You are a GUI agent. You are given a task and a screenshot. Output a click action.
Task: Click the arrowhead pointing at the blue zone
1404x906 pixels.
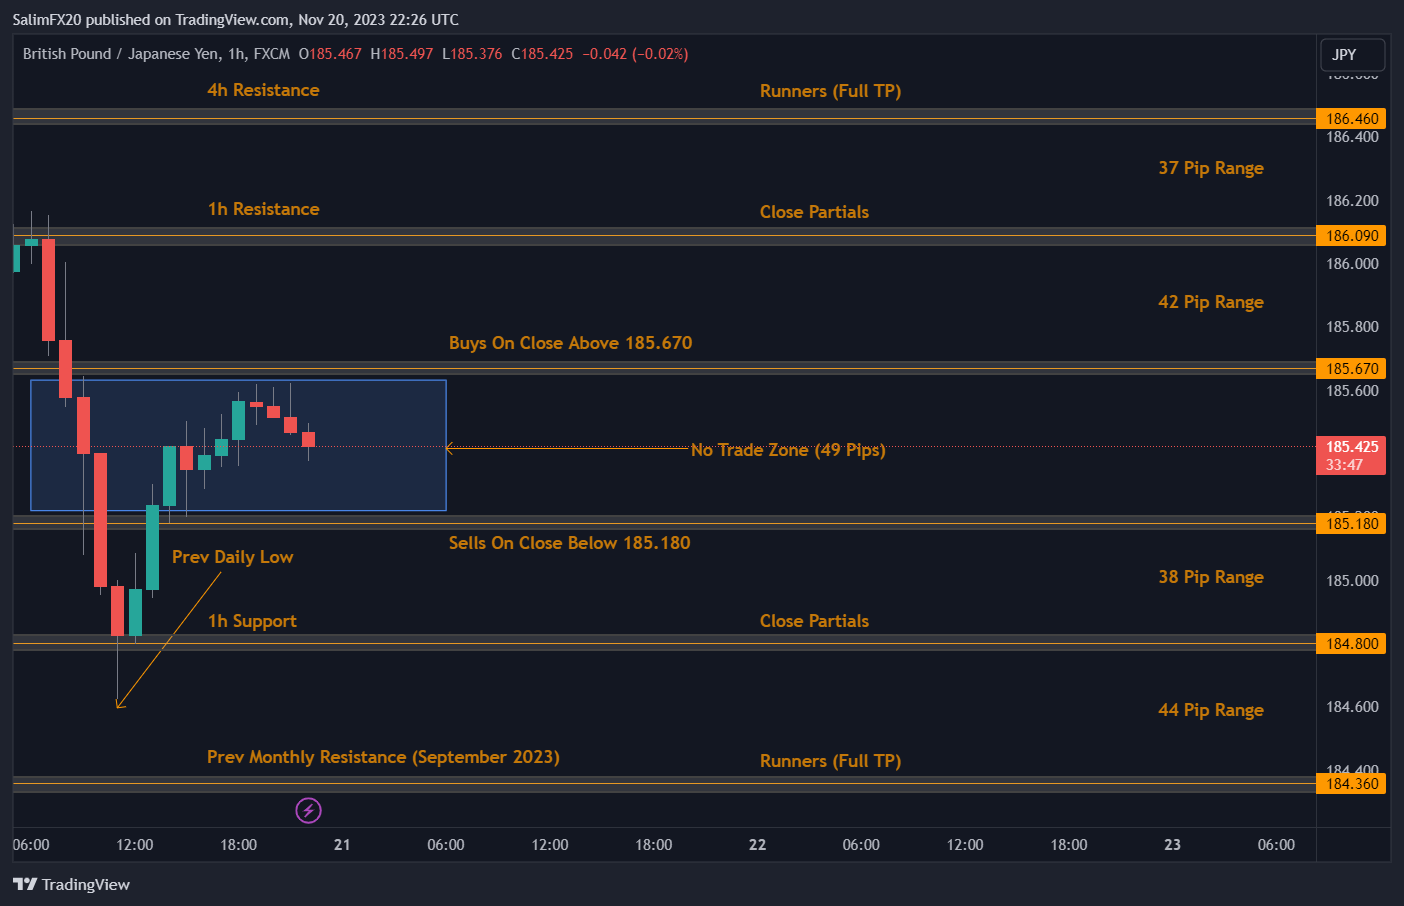click(x=450, y=449)
